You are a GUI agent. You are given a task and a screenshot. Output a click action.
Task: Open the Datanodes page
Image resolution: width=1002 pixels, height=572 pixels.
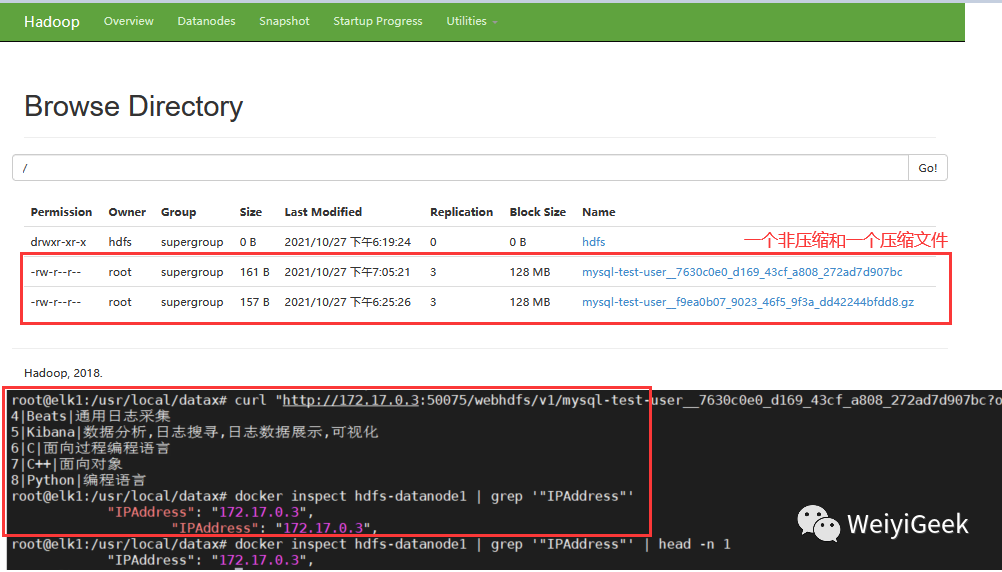click(x=206, y=21)
